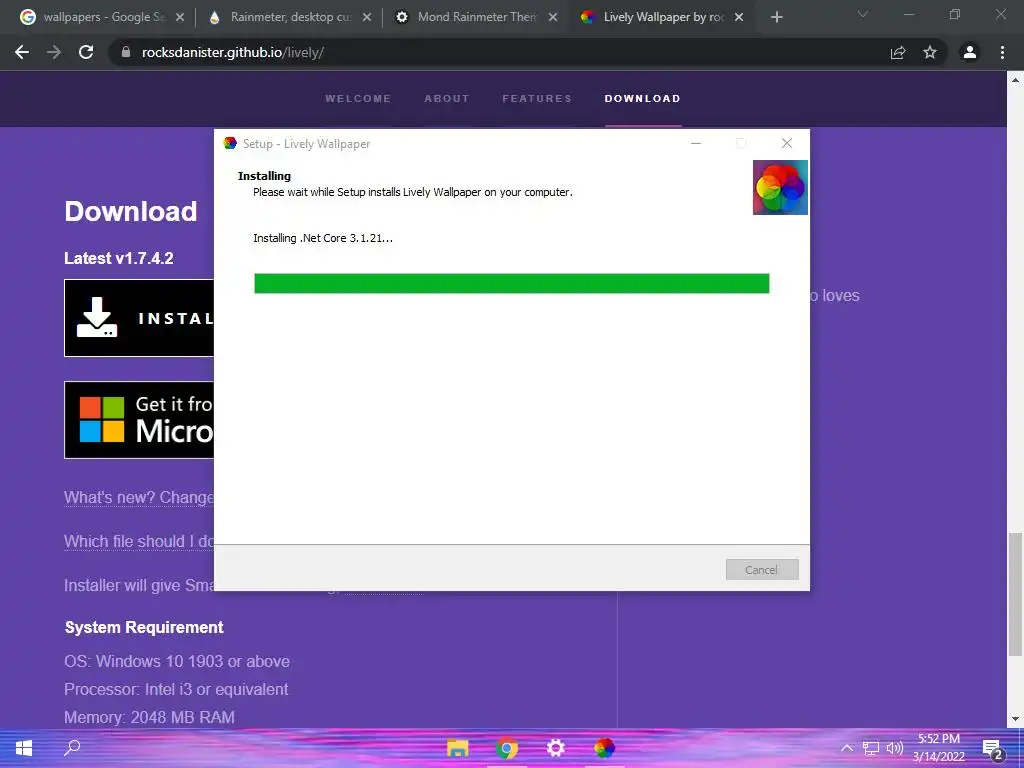
Task: Close the Rainmeter desktop tab
Action: (x=367, y=17)
